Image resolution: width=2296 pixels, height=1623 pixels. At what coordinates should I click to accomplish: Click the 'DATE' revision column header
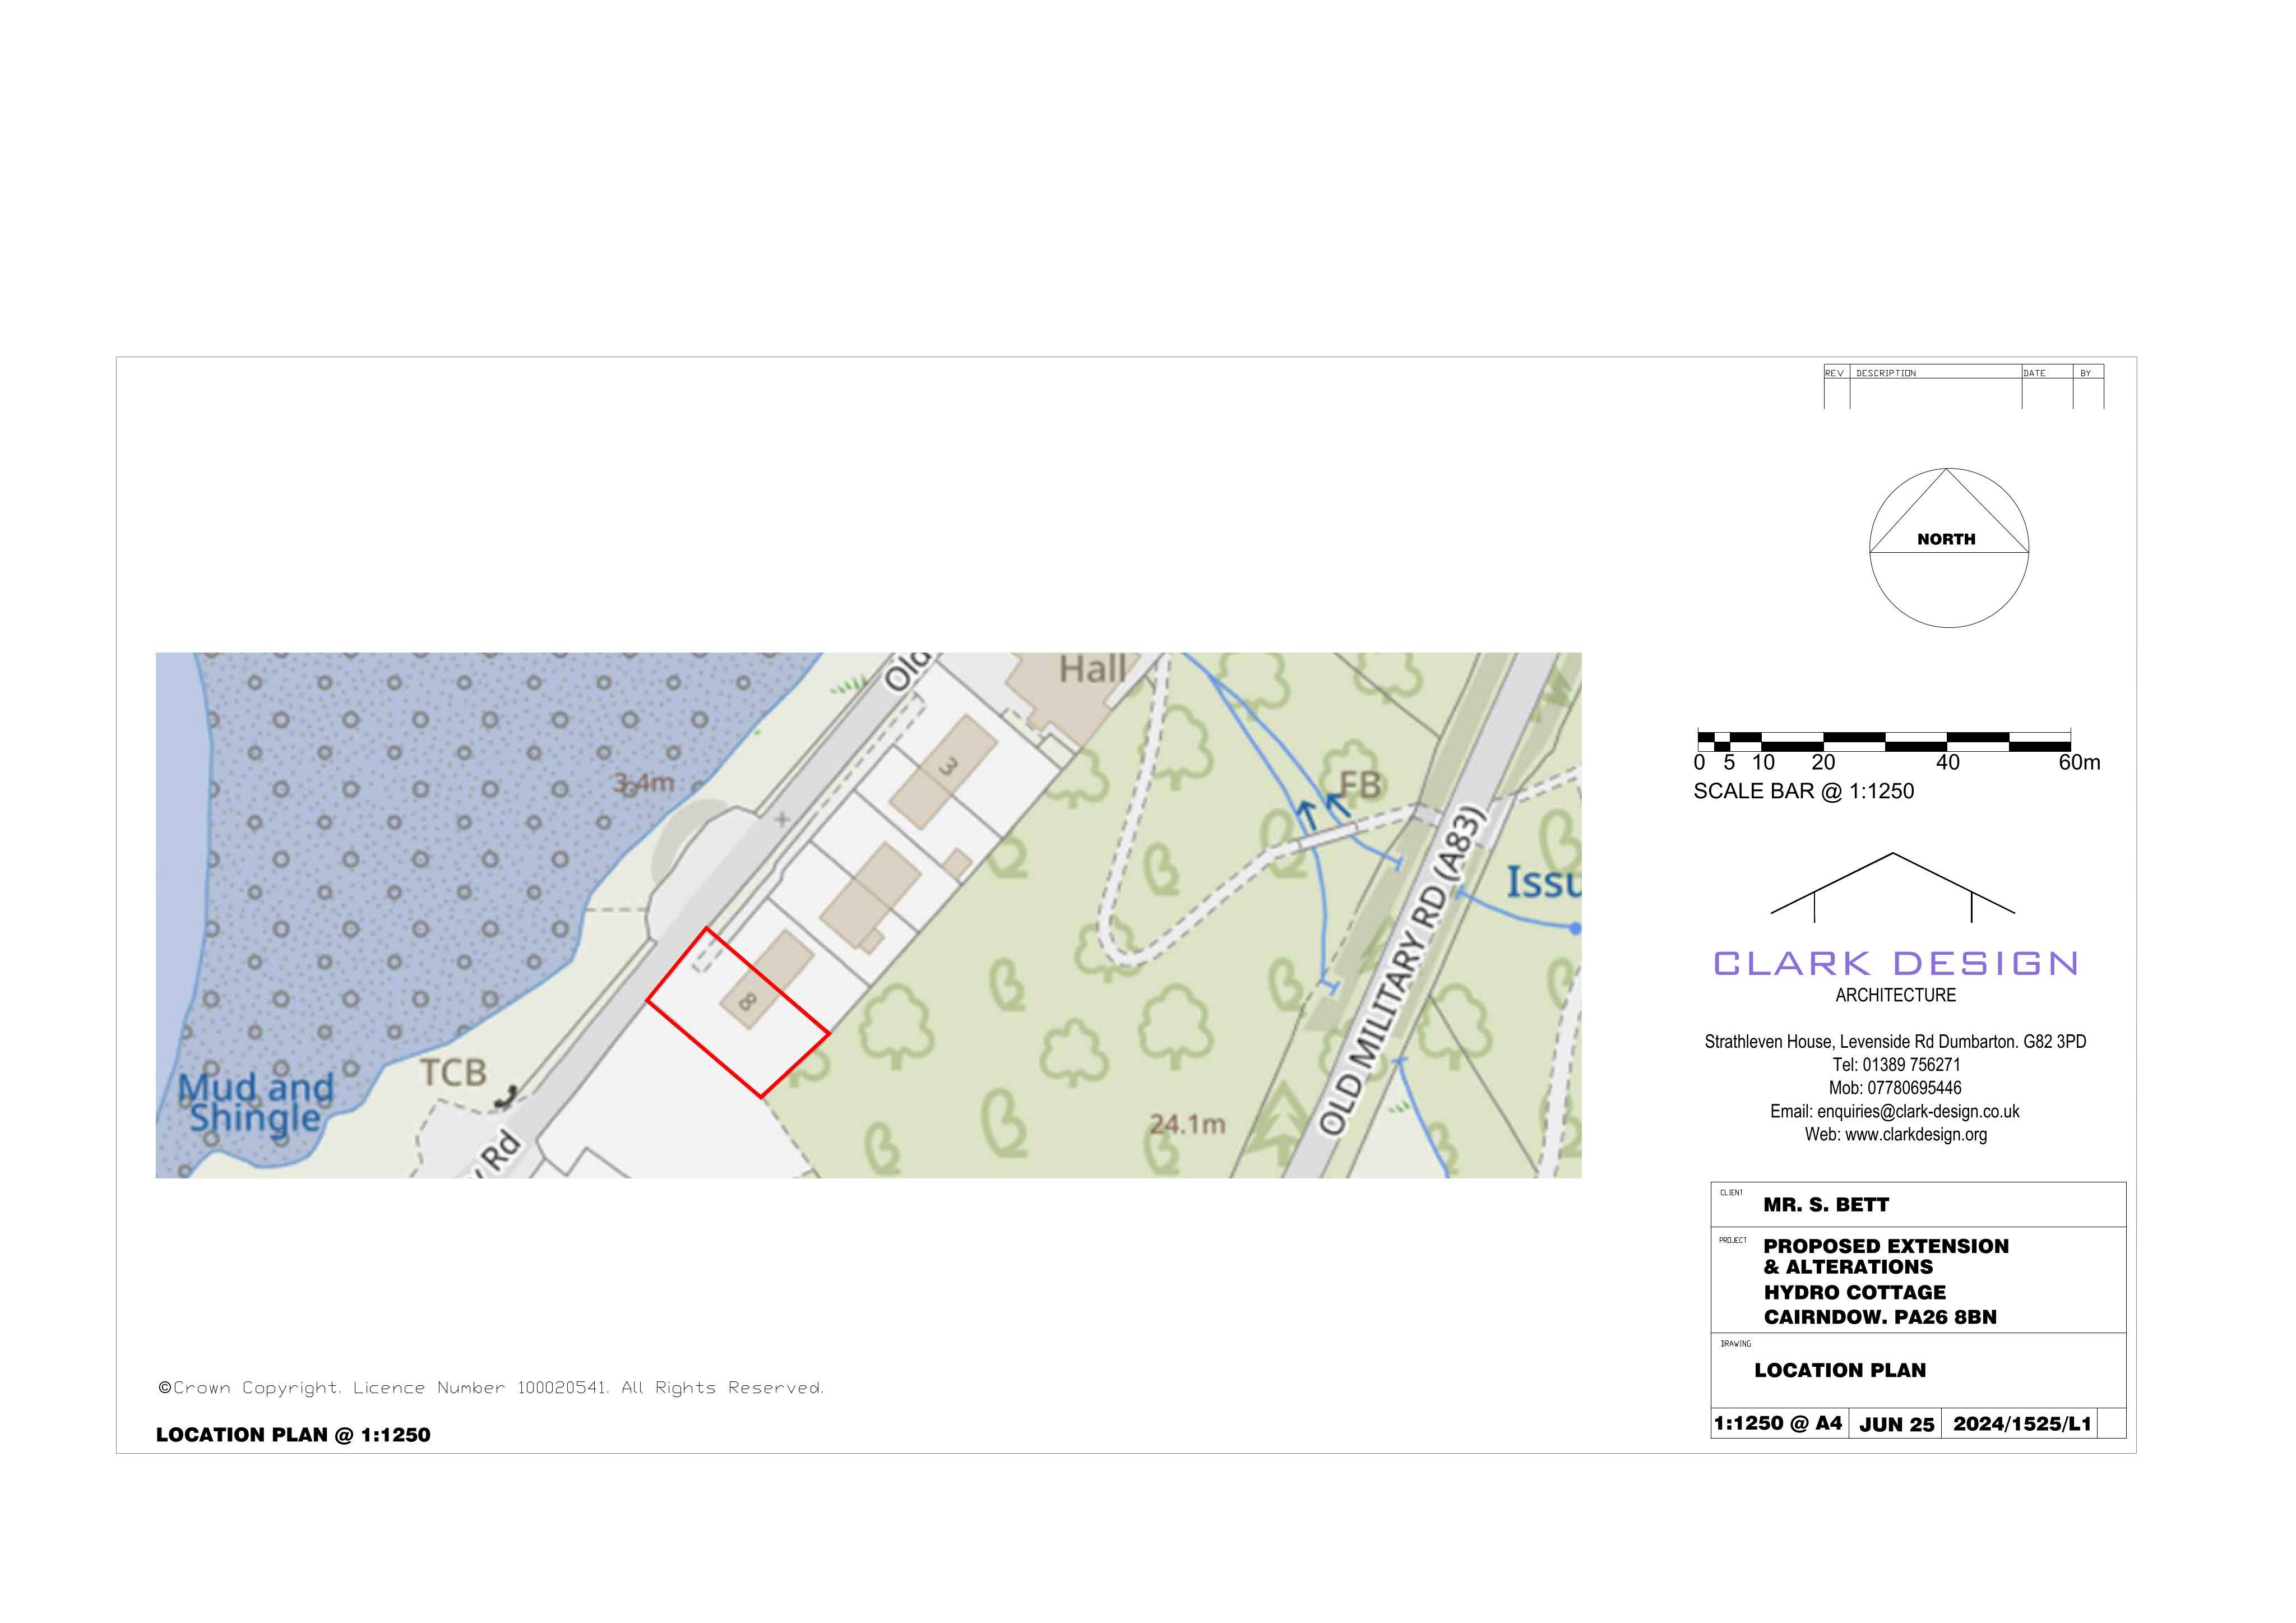click(2034, 373)
